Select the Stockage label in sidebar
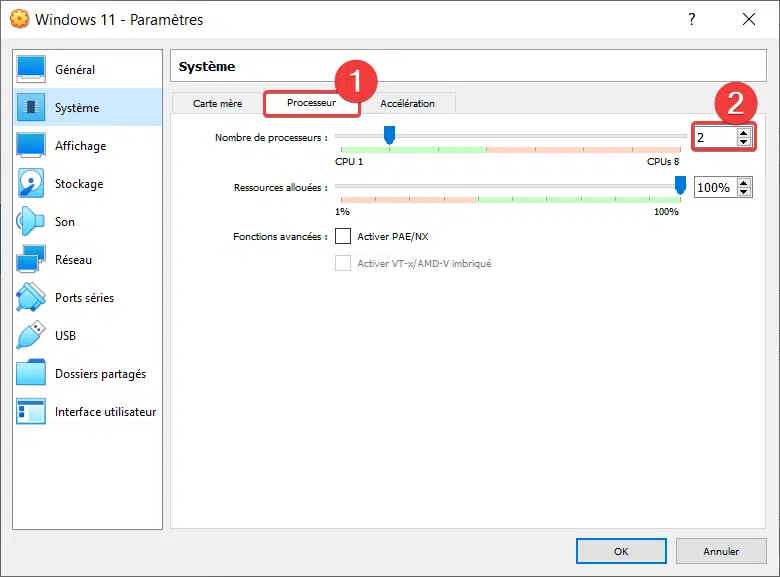Screen dimensions: 780x577 point(79,184)
